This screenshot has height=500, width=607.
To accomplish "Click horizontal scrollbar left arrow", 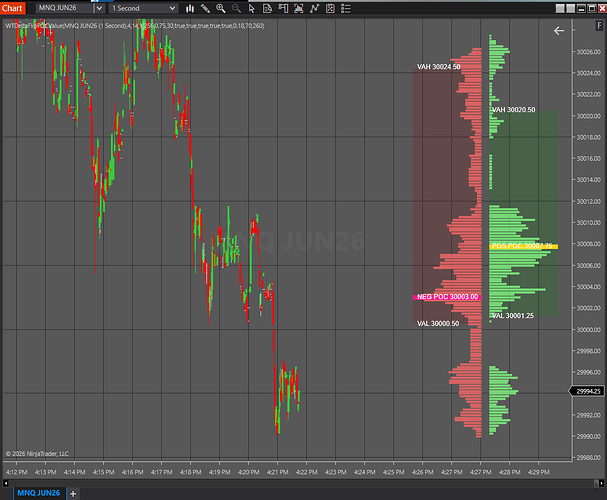I will tap(5, 483).
